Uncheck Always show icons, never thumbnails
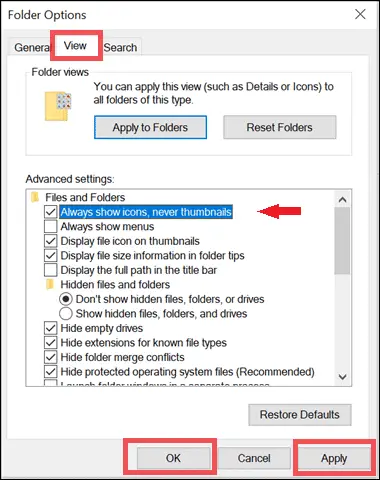The image size is (380, 480). tap(50, 212)
